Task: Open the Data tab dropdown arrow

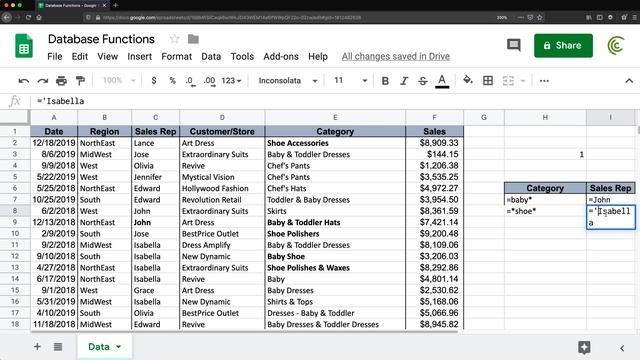Action: (118, 347)
